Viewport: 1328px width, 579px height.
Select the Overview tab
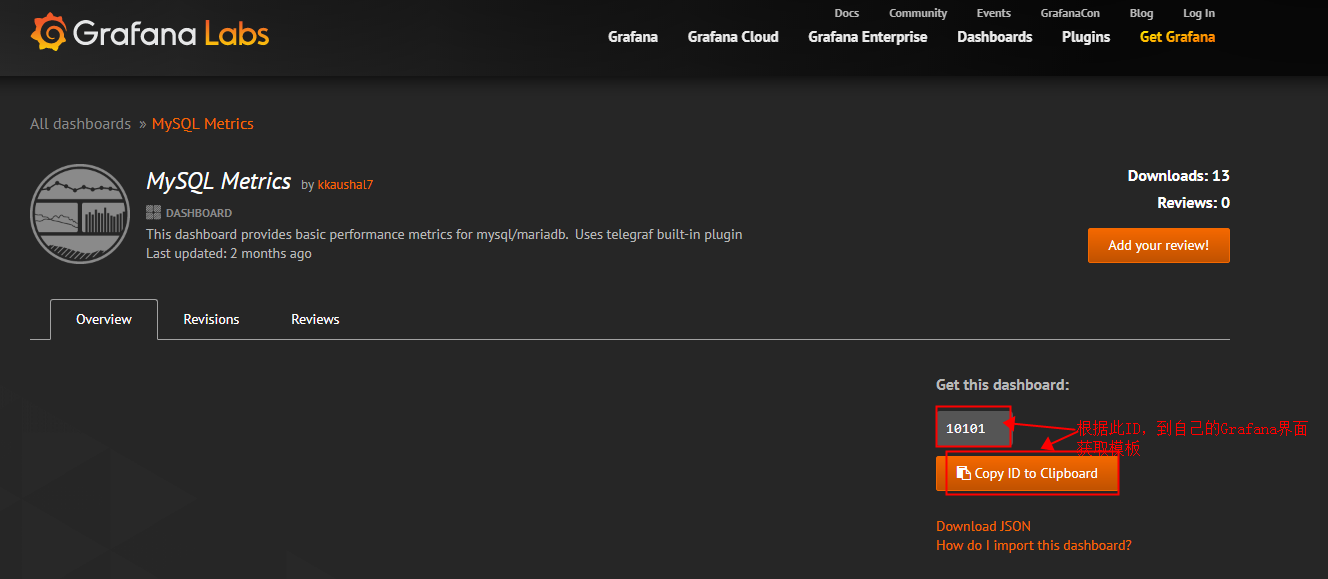click(x=104, y=319)
